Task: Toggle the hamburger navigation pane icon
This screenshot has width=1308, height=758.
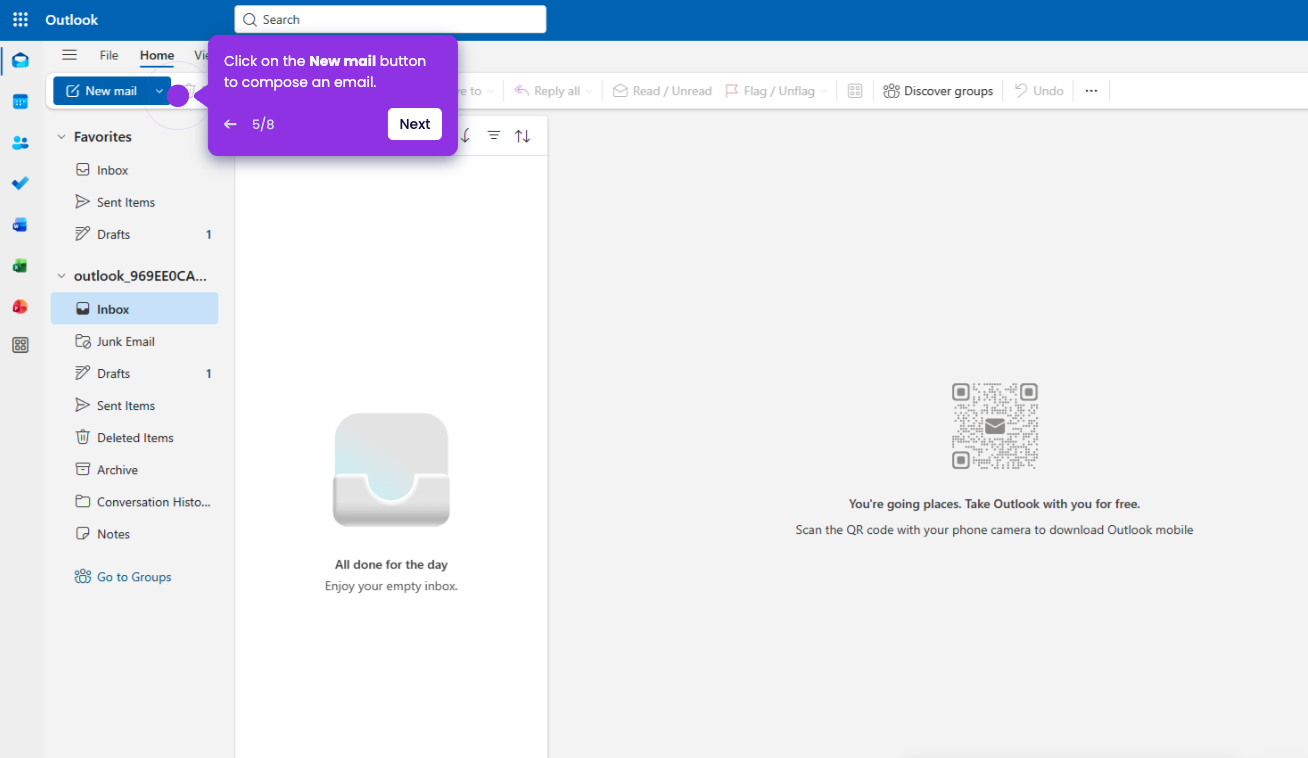Action: pyautogui.click(x=69, y=55)
